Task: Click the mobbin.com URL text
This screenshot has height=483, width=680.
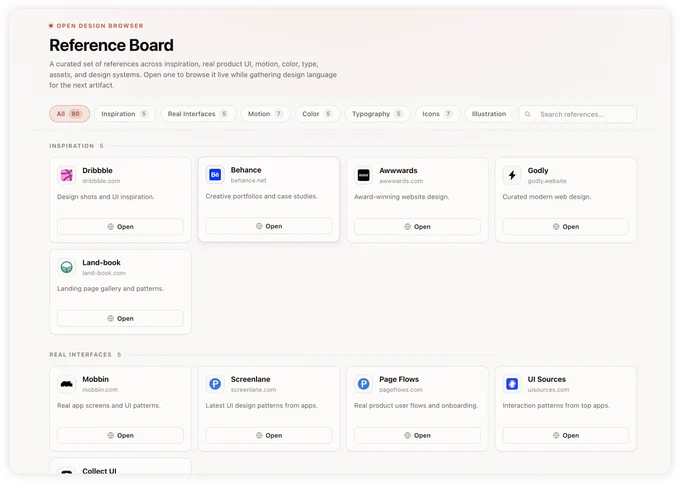Action: pyautogui.click(x=100, y=390)
